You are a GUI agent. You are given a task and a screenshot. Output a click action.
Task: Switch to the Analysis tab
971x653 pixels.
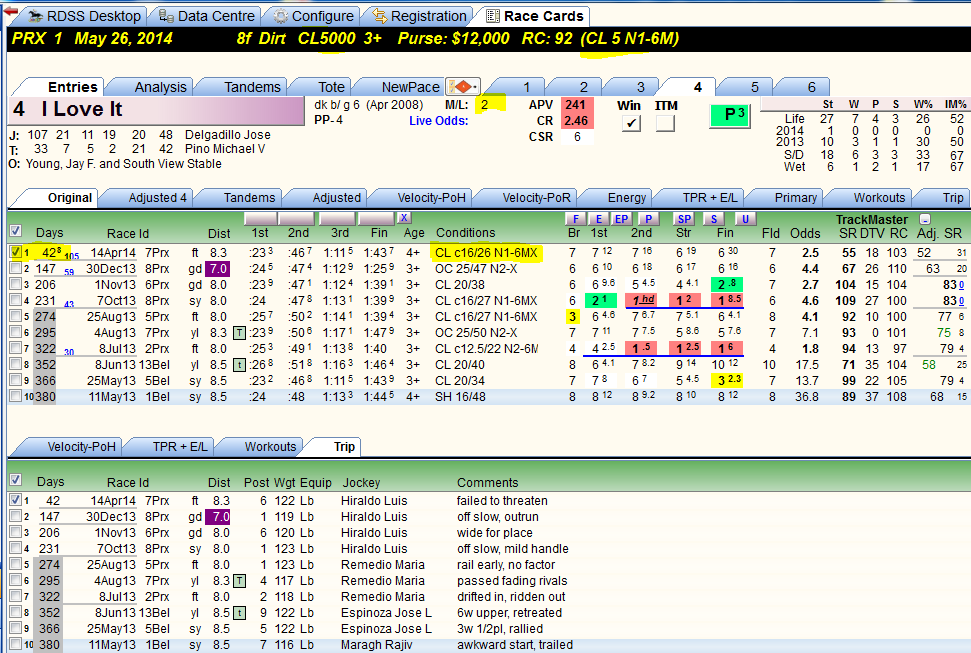[160, 87]
